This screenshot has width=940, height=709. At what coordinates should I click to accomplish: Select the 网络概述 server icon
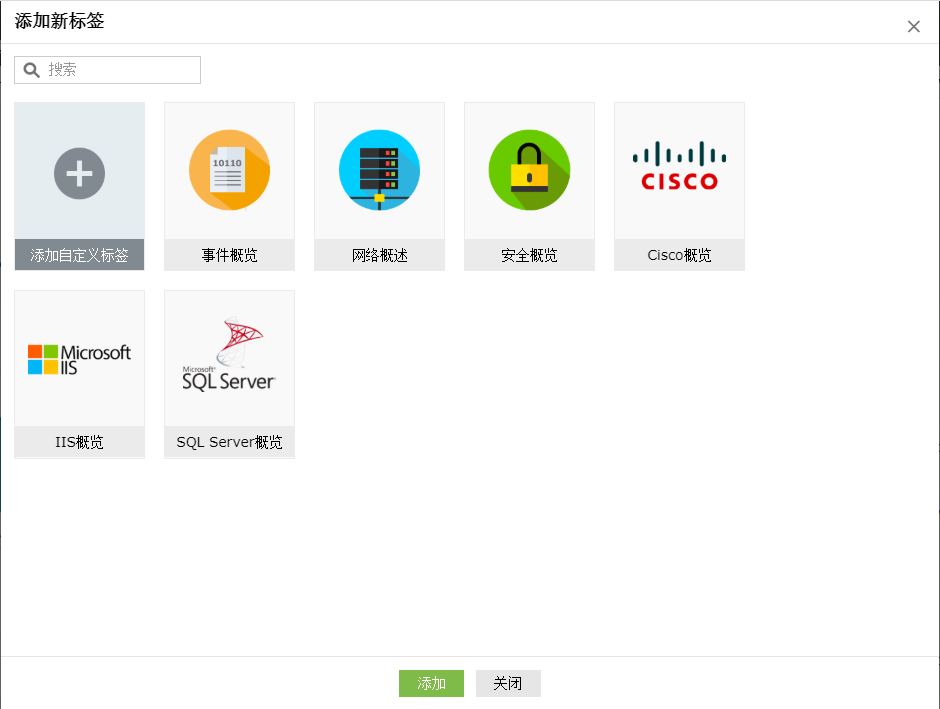click(379, 170)
